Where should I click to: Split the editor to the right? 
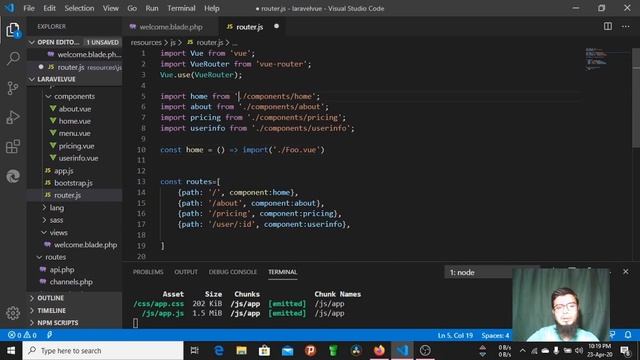point(608,27)
